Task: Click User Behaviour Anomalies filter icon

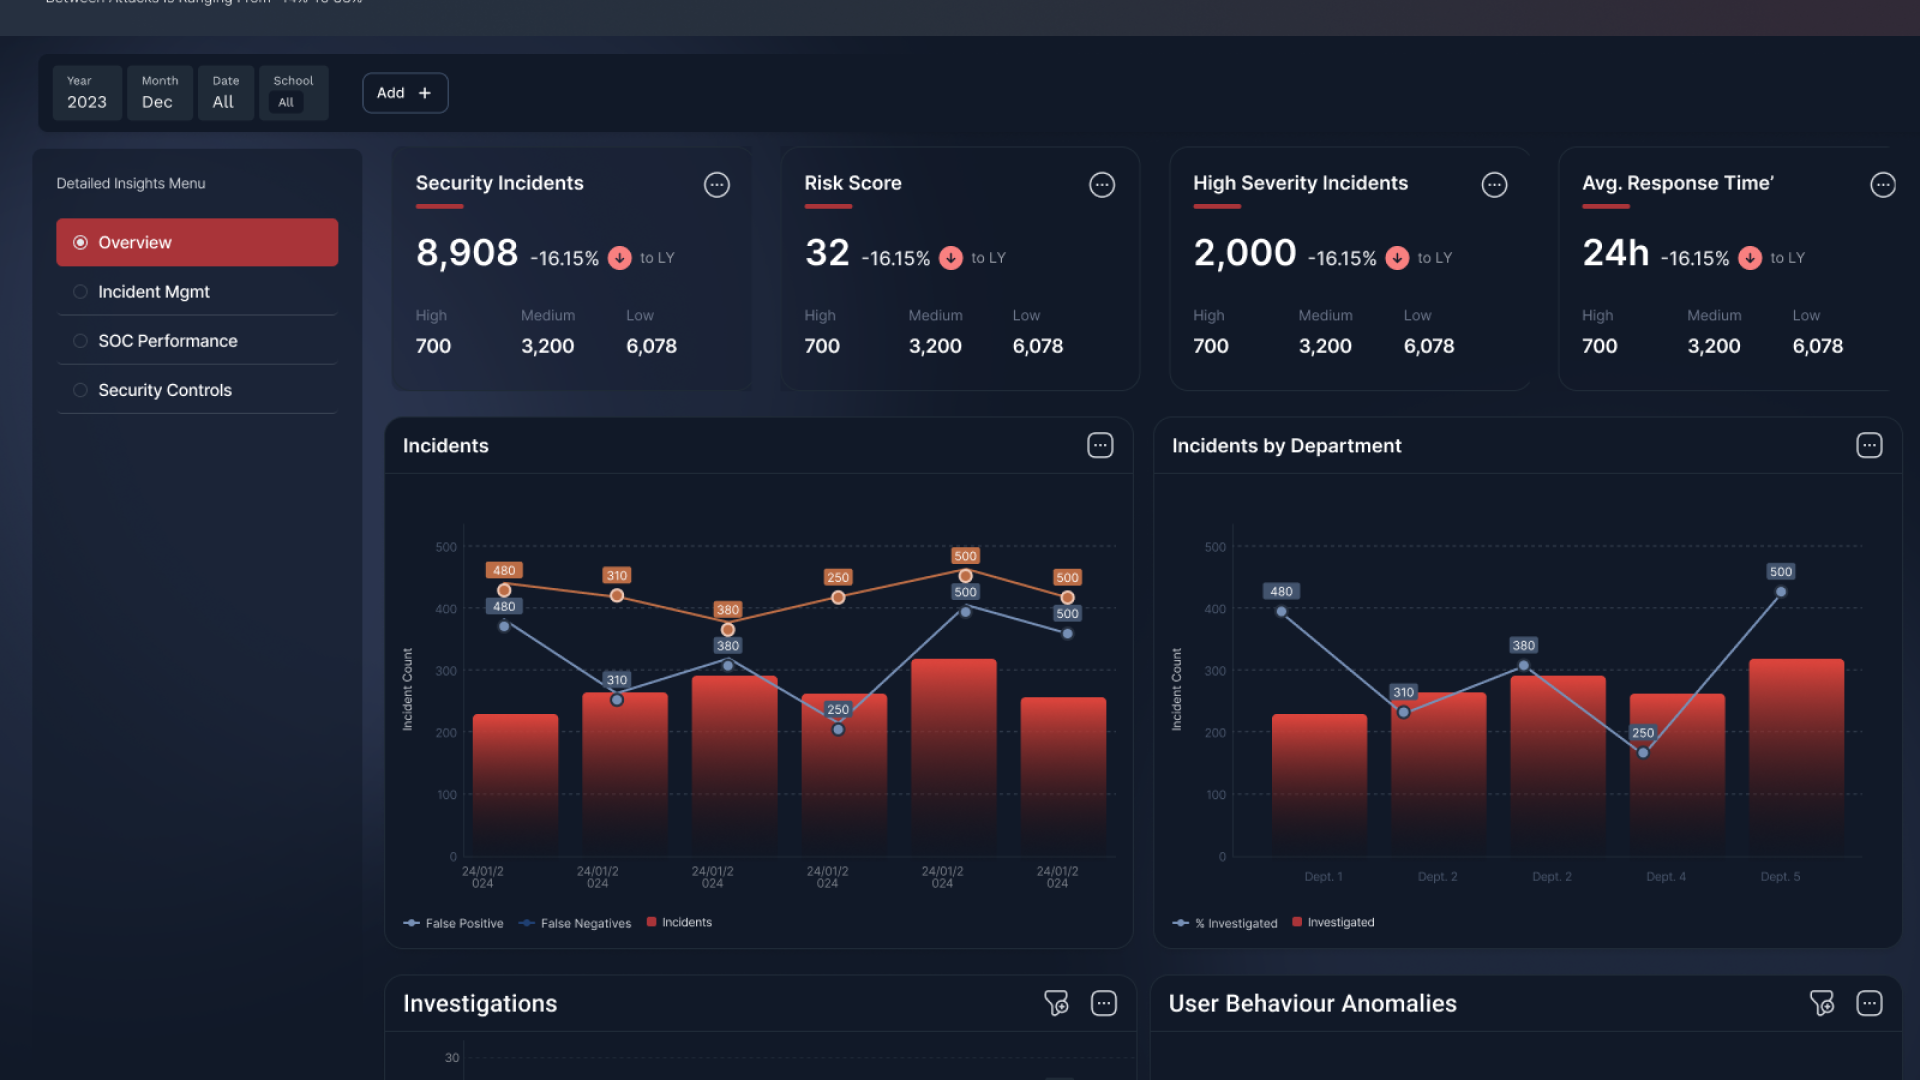Action: pyautogui.click(x=1822, y=1003)
